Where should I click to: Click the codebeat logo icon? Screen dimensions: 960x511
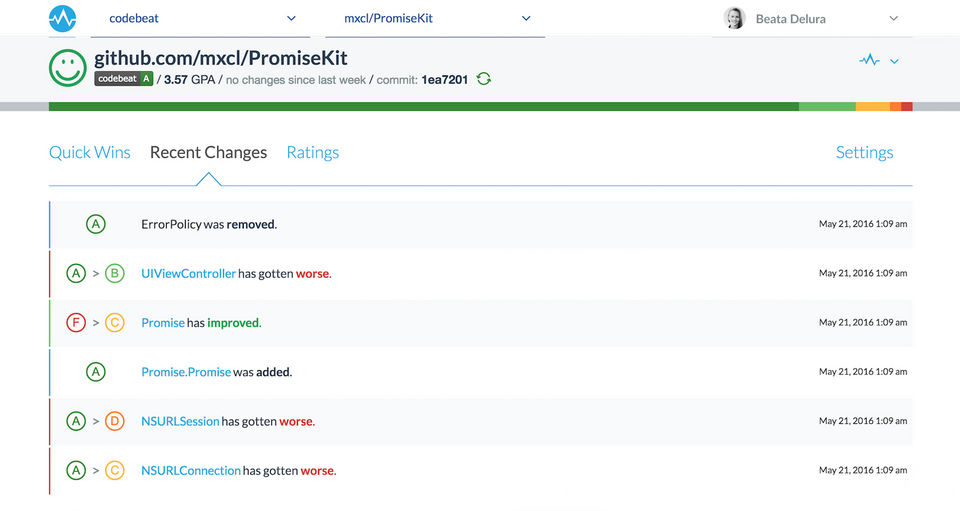(x=63, y=18)
